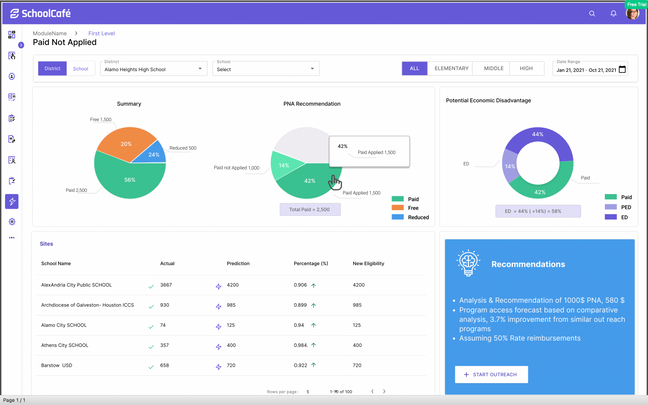The width and height of the screenshot is (648, 405).
Task: Select the highlighted lightning bolt sidebar icon
Action: (12, 201)
